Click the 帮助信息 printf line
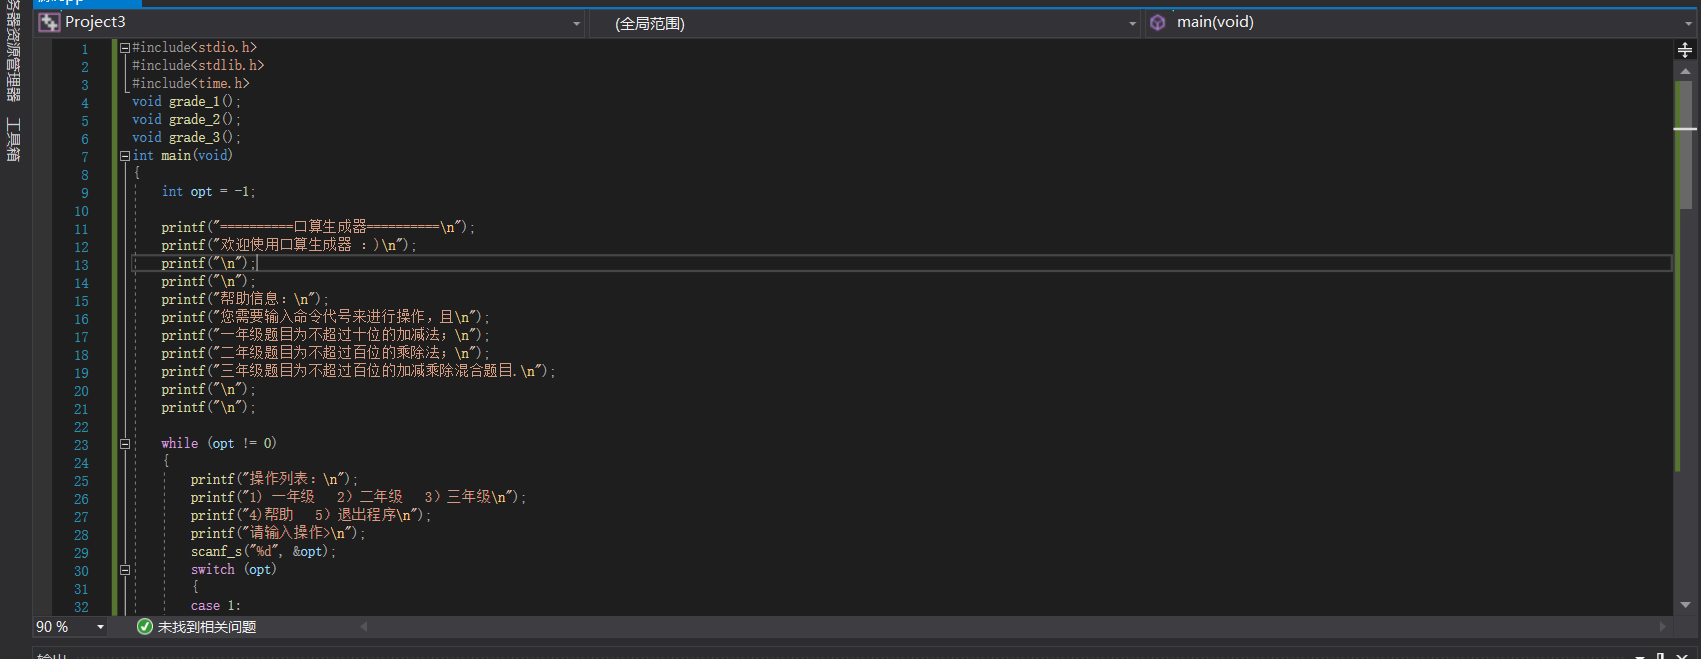 pos(245,299)
